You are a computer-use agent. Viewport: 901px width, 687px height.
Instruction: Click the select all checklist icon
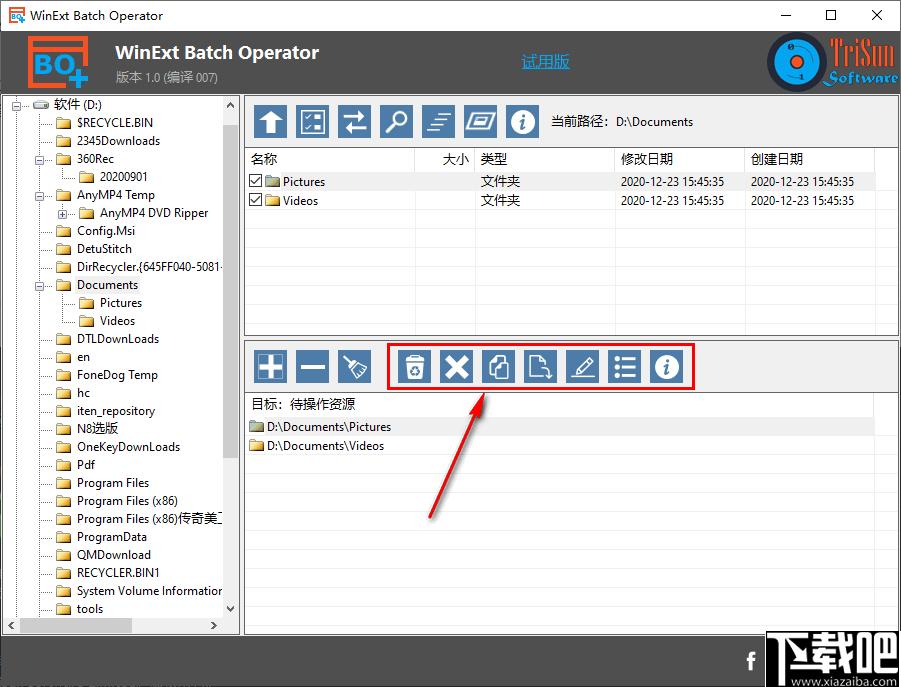(312, 121)
